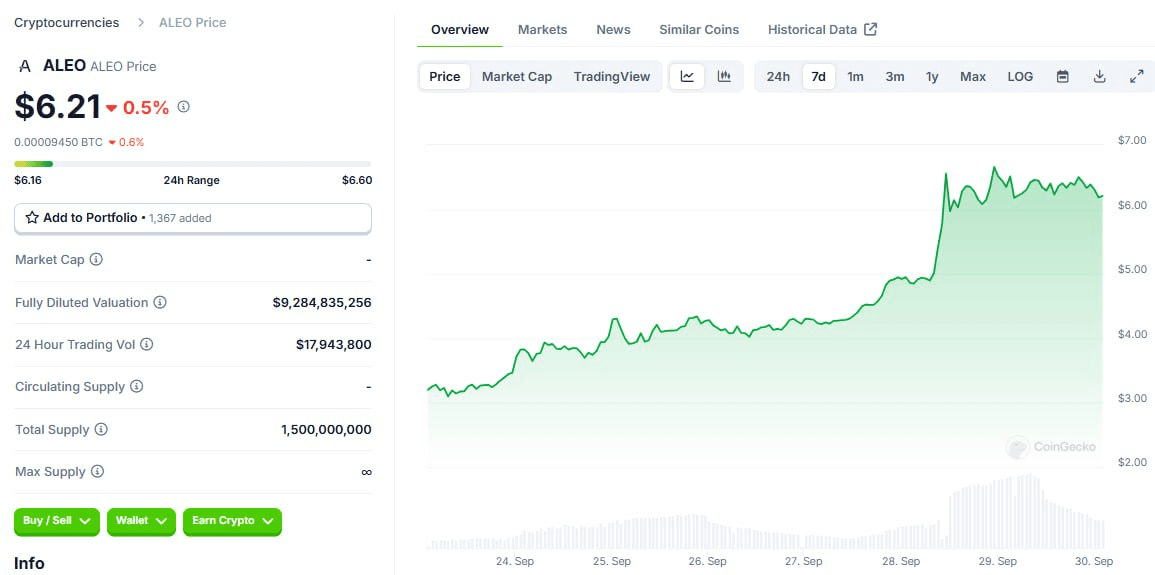Click the 28. Sep date axis label
Image resolution: width=1155 pixels, height=575 pixels.
(900, 561)
